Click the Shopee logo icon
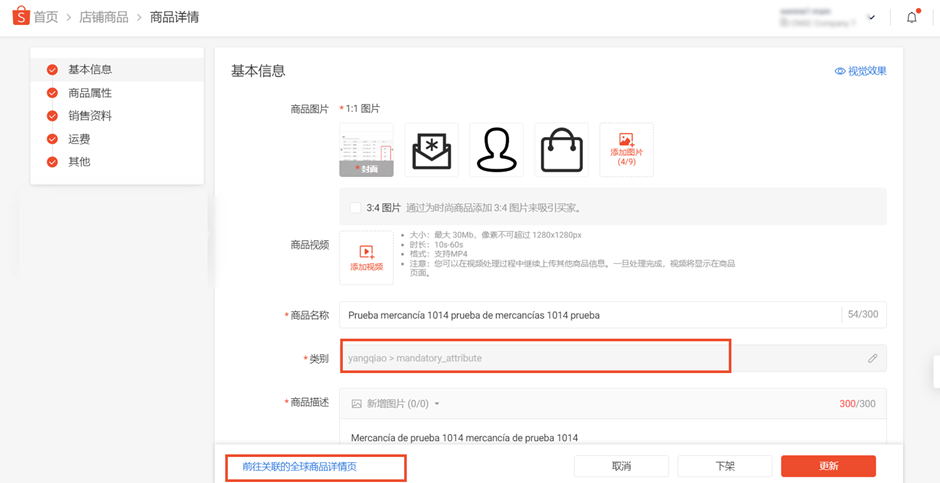 tap(21, 16)
